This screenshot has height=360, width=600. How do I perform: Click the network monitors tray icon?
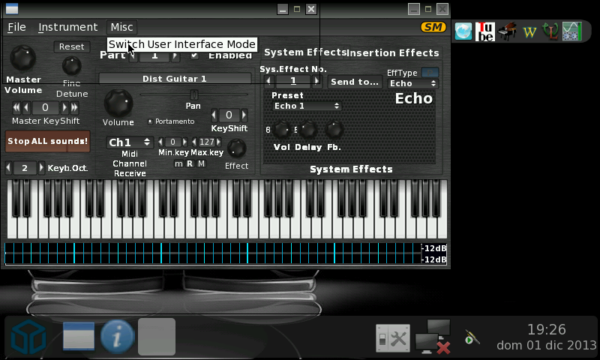[433, 337]
